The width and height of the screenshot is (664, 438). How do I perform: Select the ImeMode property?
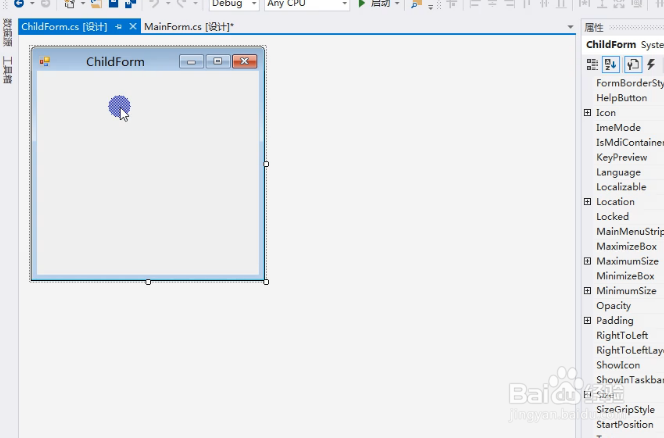[618, 128]
